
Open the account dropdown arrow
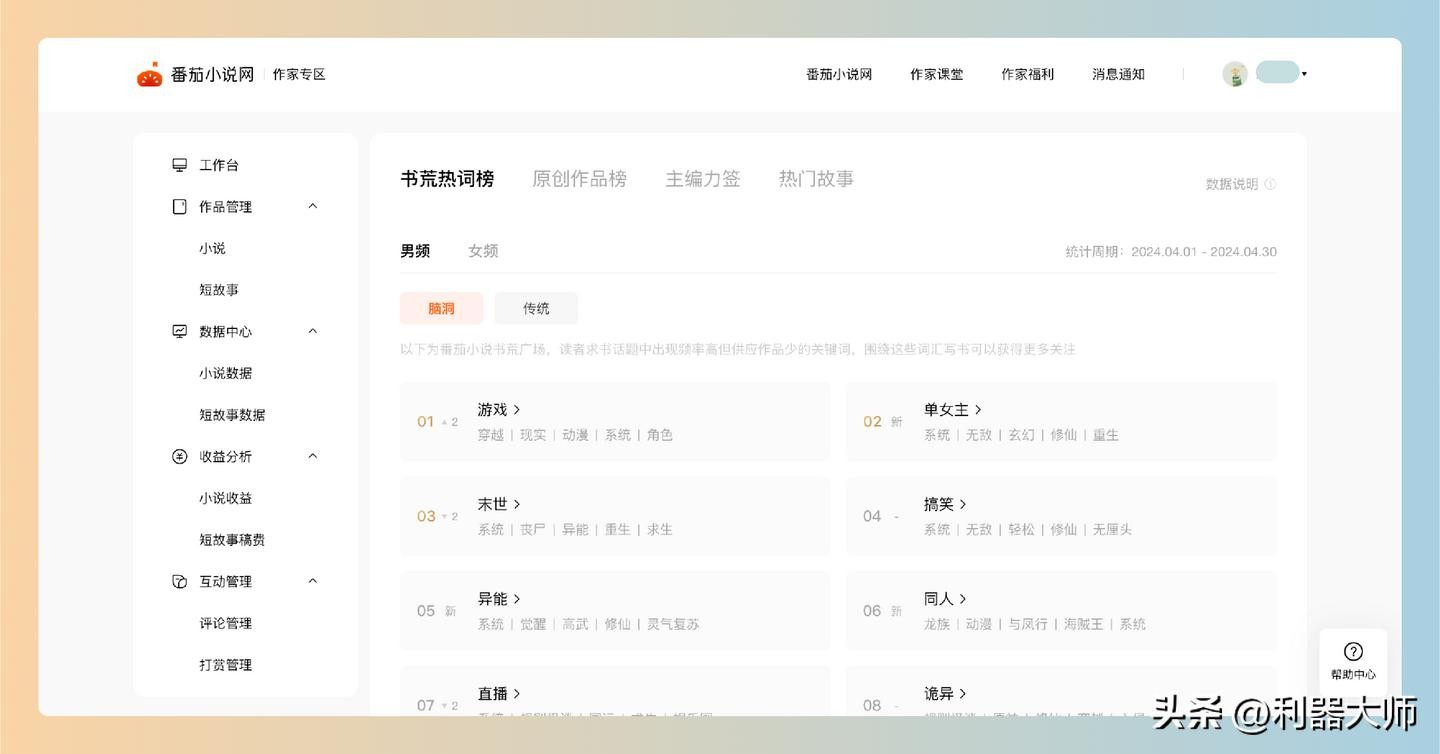pos(1304,74)
